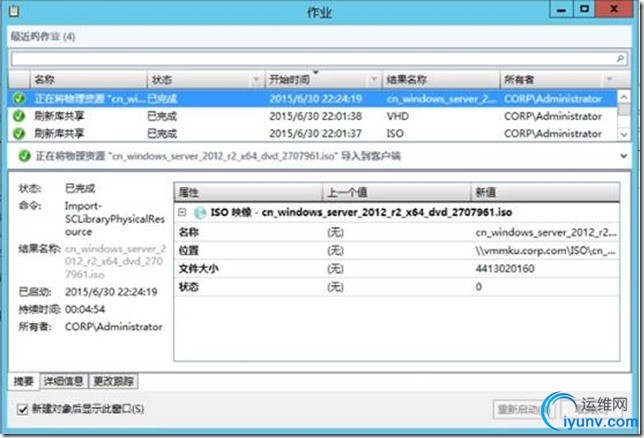Collapse the ISO 映像 tree node
This screenshot has width=644, height=438.
pos(182,212)
